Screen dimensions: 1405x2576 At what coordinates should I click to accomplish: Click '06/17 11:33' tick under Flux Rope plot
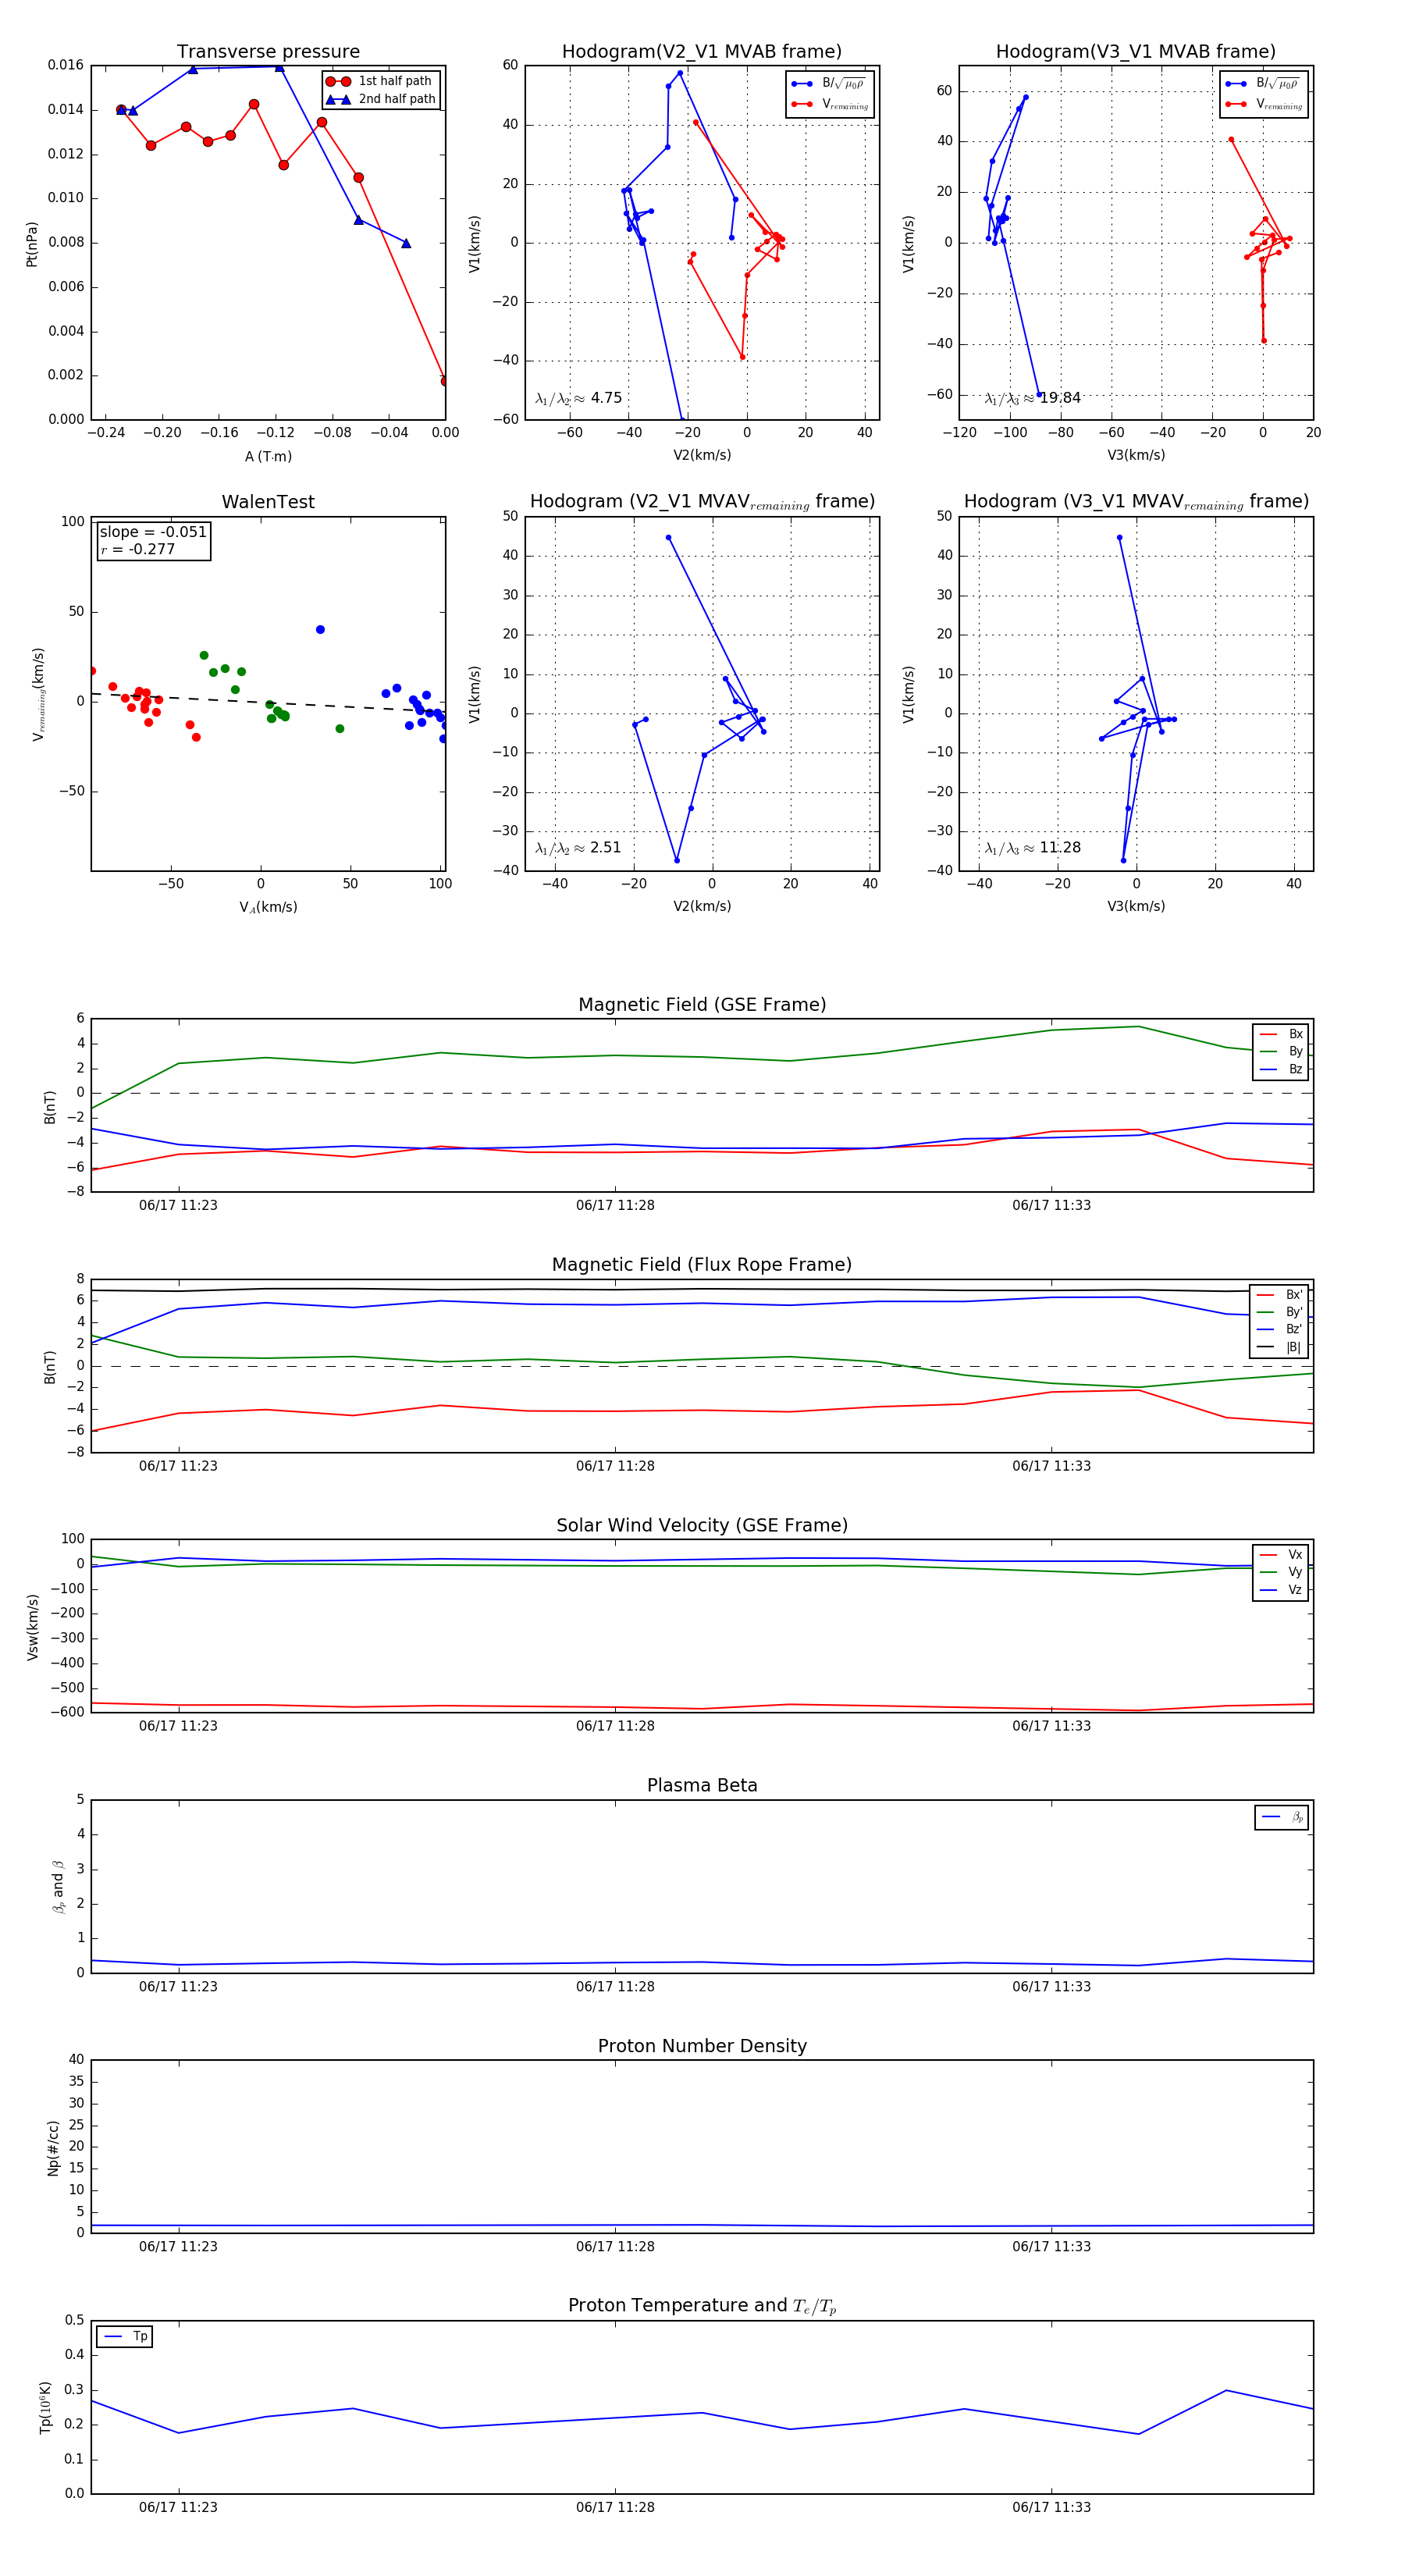[1051, 1467]
